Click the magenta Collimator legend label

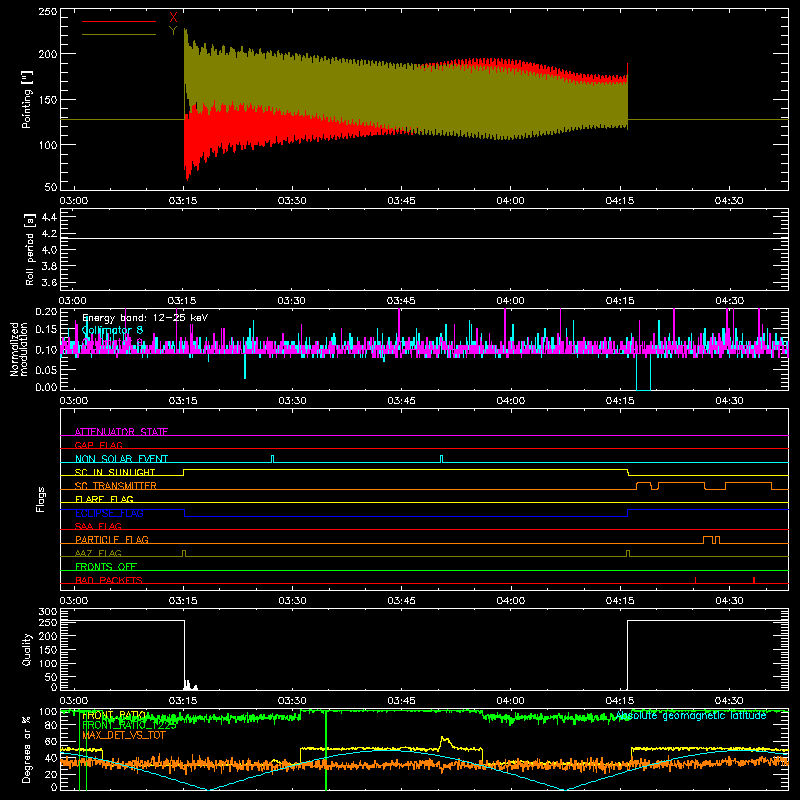click(x=112, y=341)
